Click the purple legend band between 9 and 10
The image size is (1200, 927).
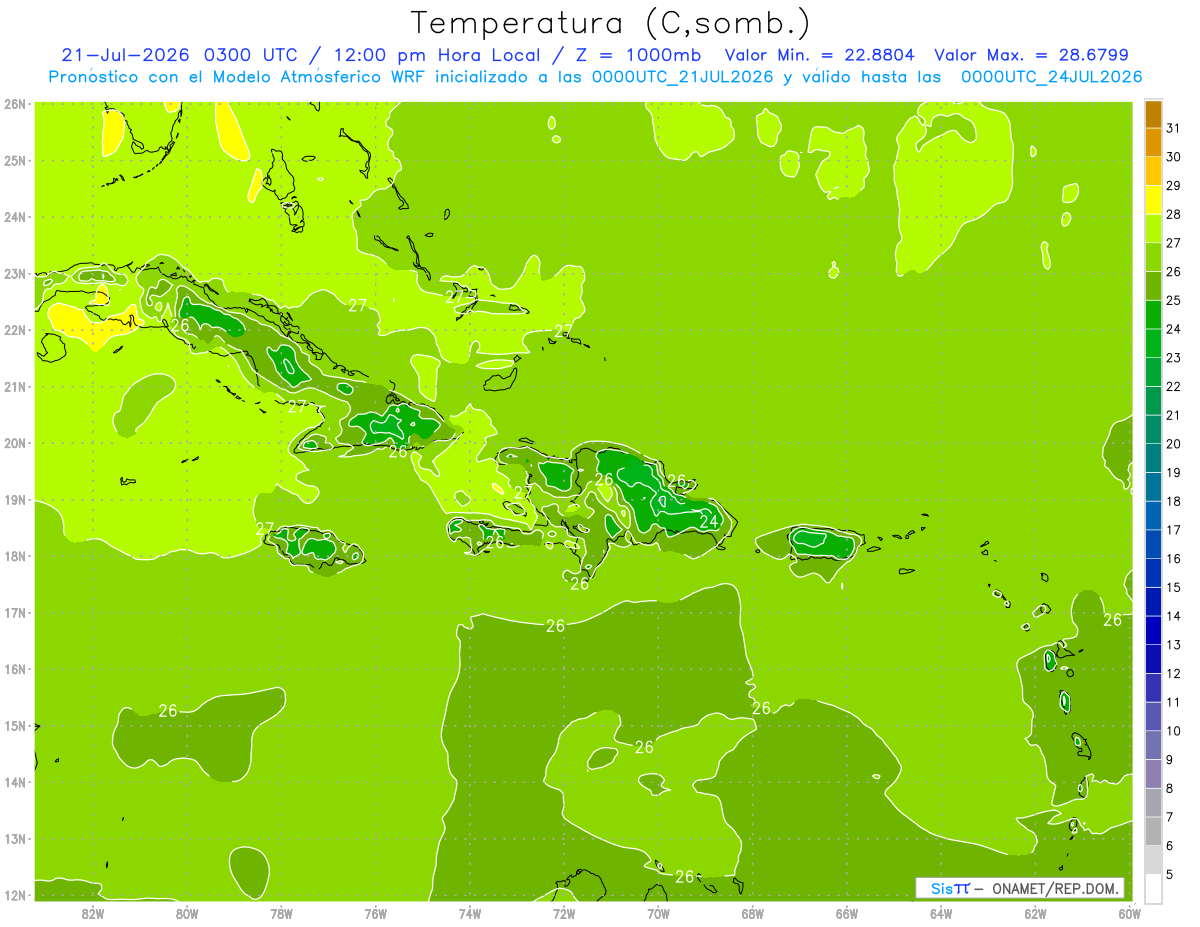pos(1153,745)
